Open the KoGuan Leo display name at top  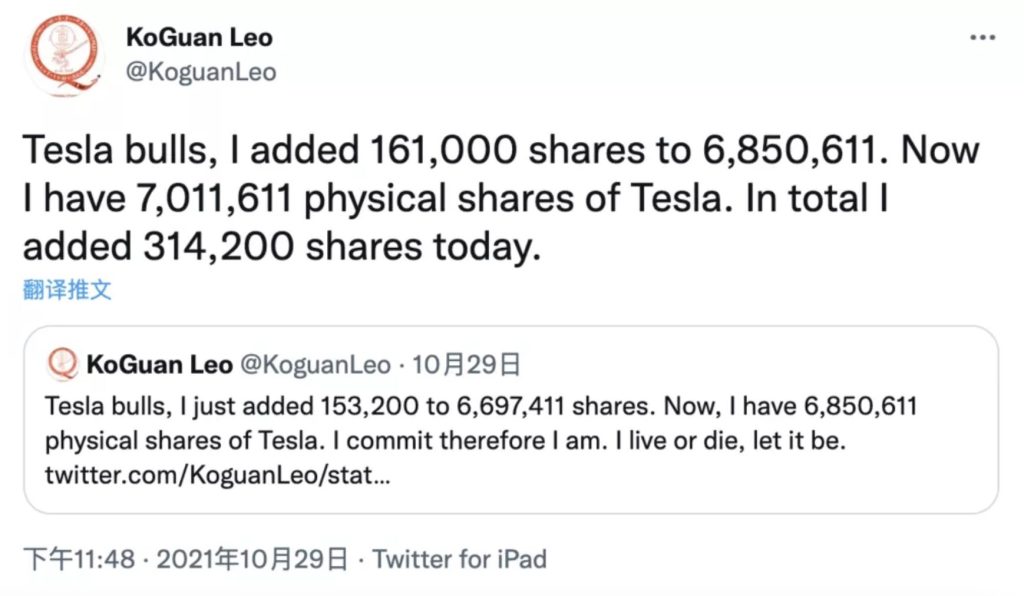coord(199,38)
